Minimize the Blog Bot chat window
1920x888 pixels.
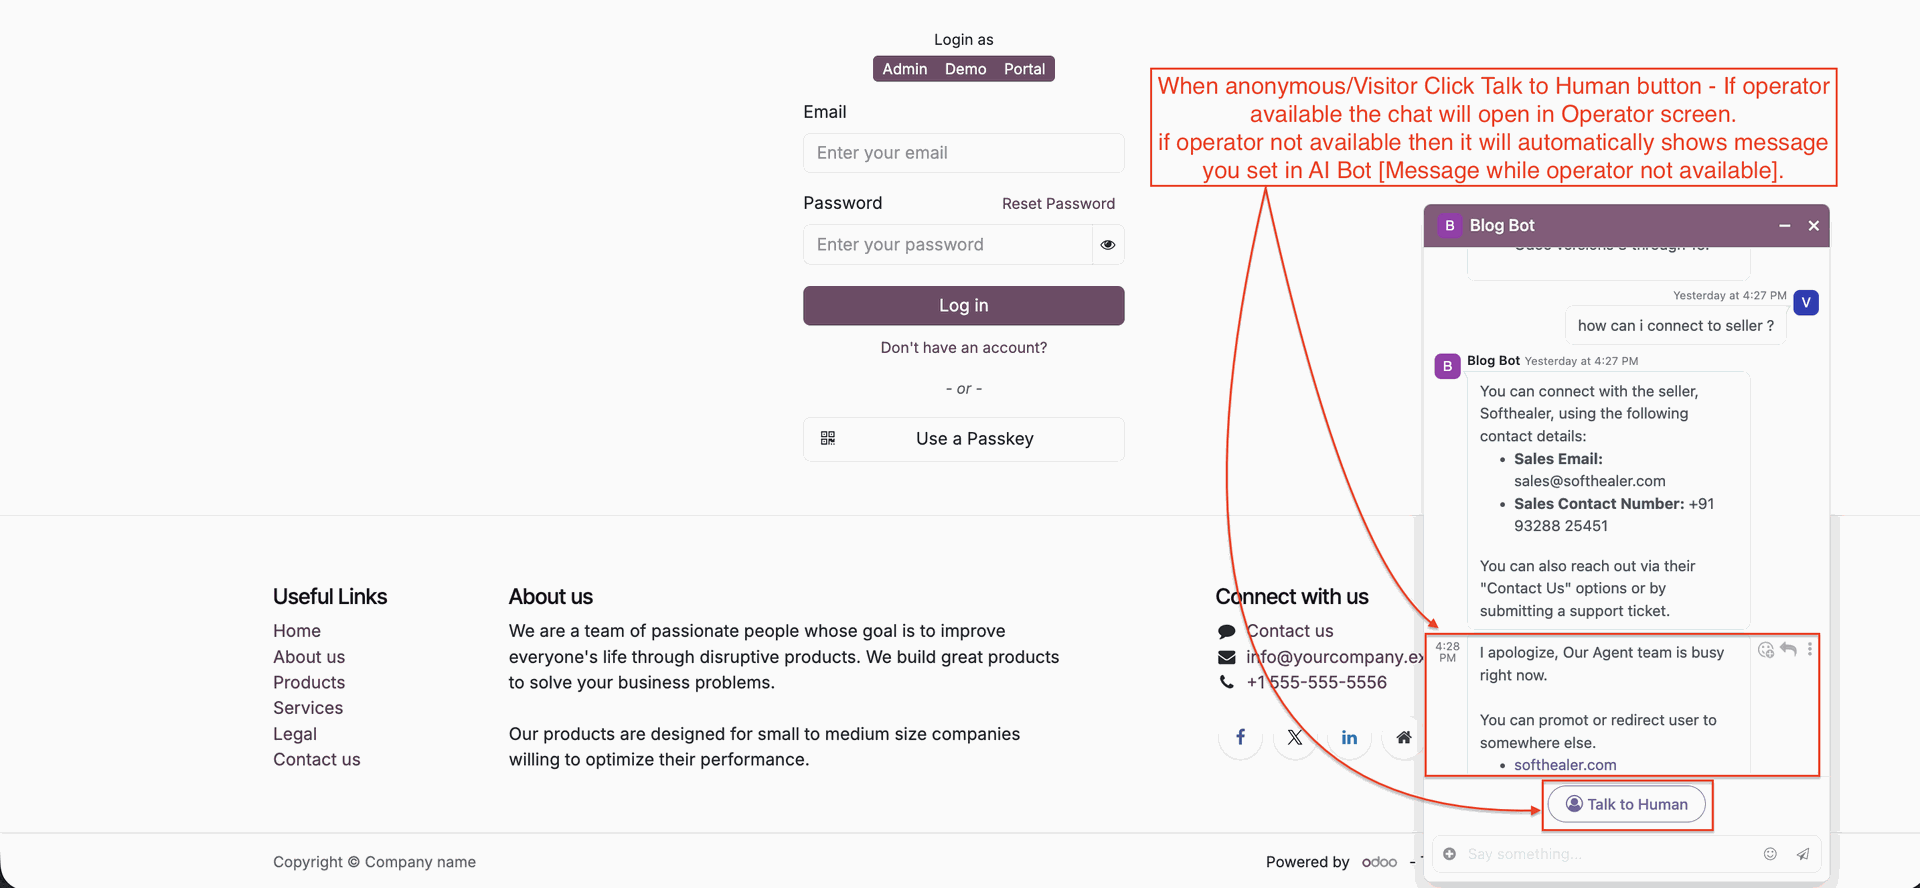coord(1784,226)
